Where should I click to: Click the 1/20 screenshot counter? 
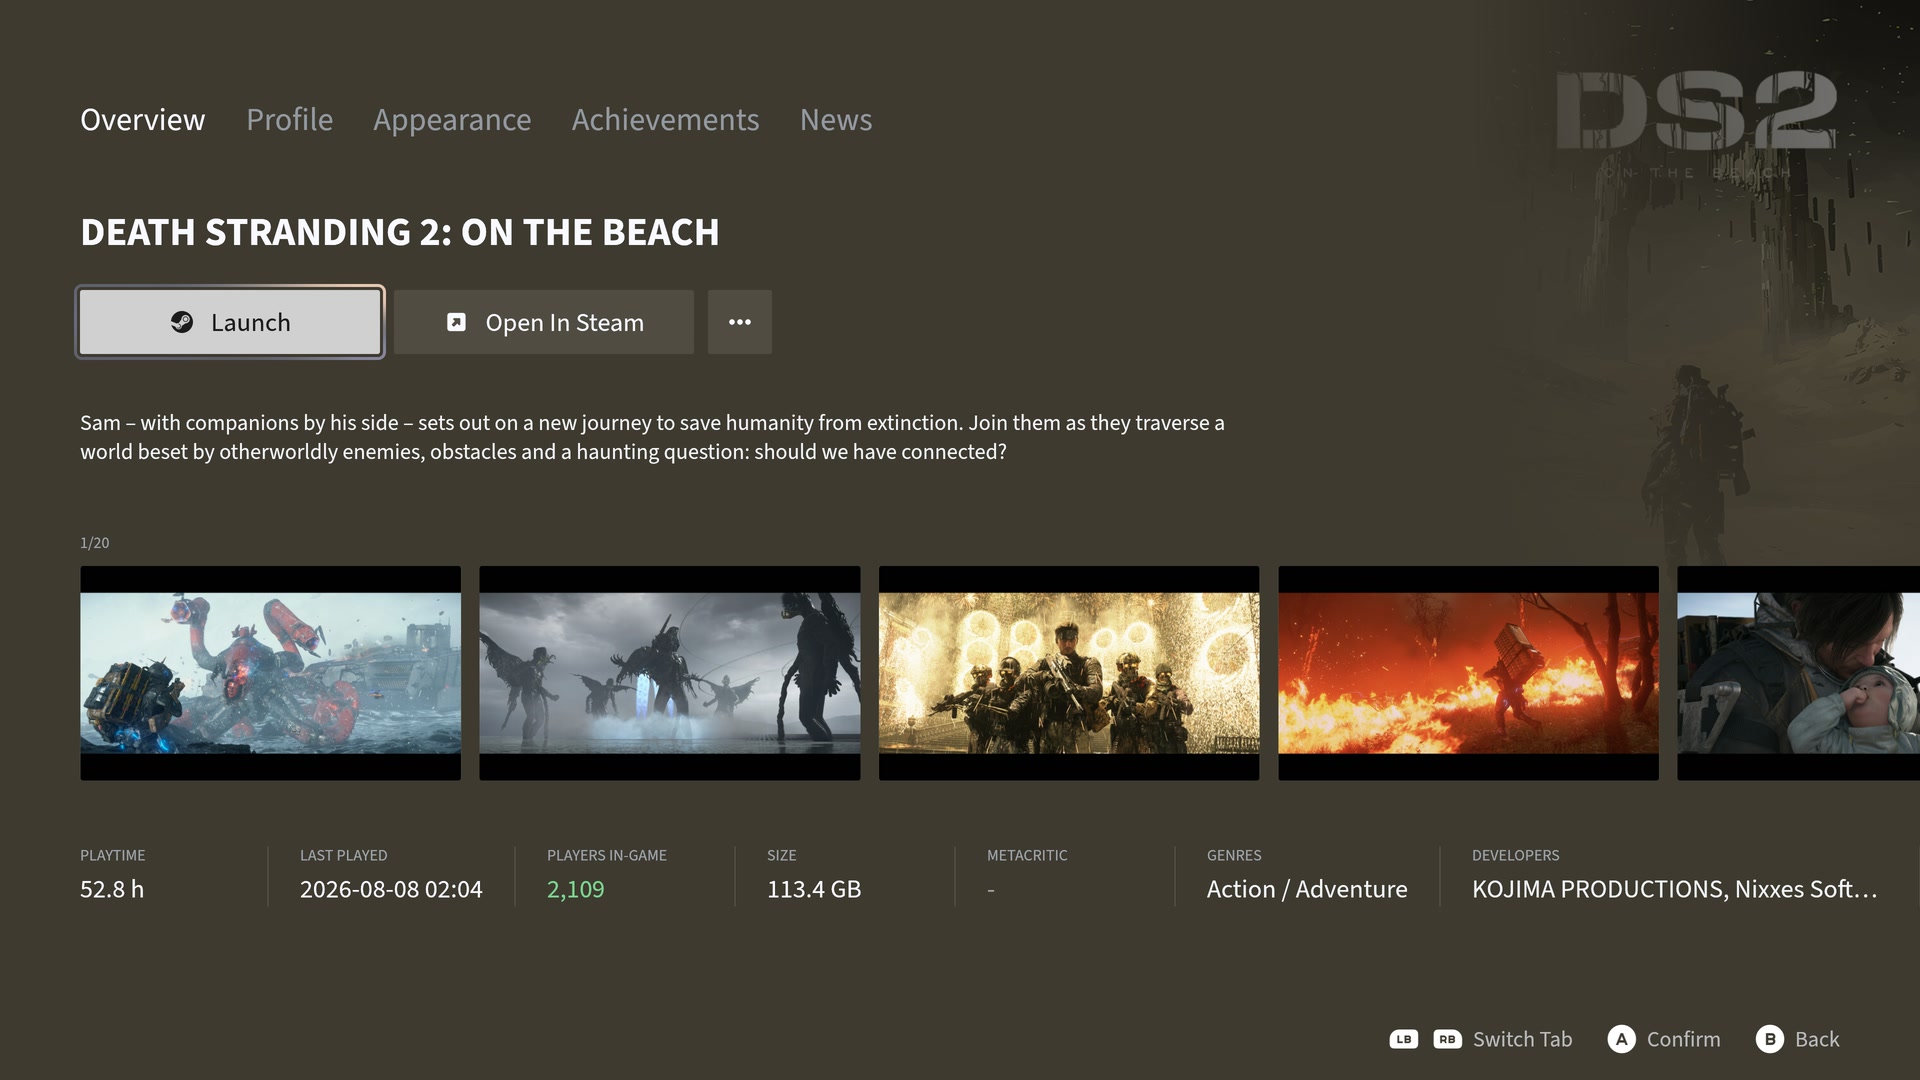coord(95,543)
